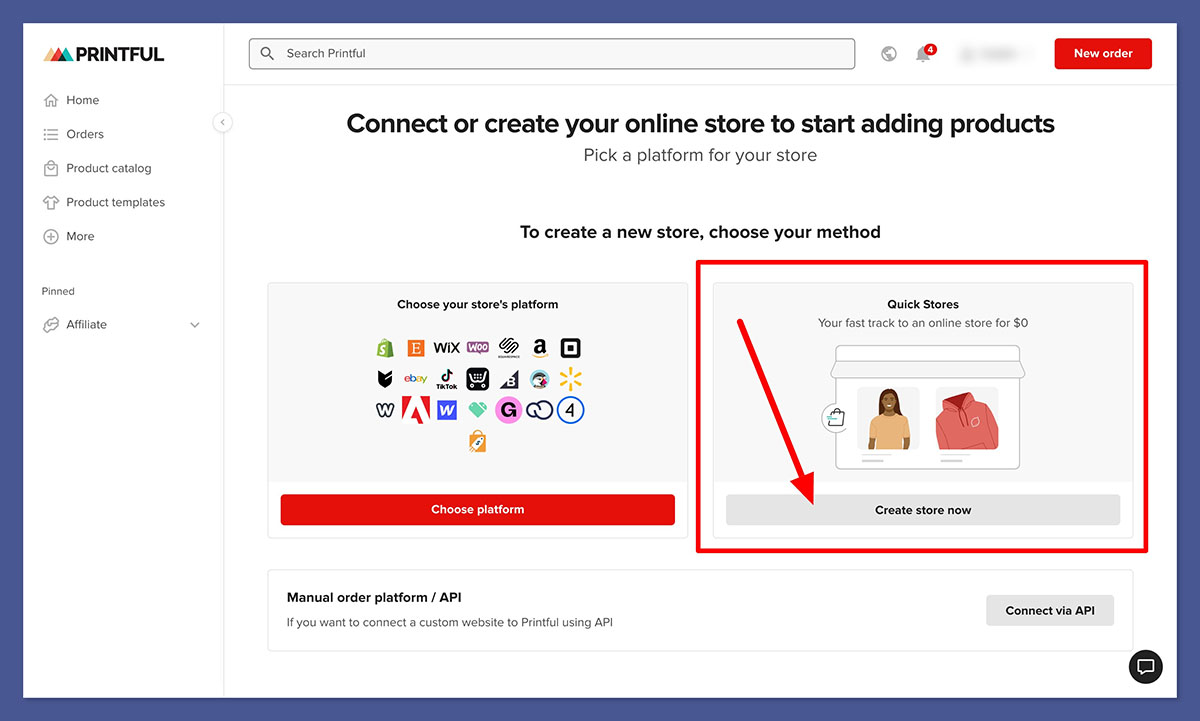Click the WooCommerce platform icon
The height and width of the screenshot is (721, 1200).
tap(477, 347)
